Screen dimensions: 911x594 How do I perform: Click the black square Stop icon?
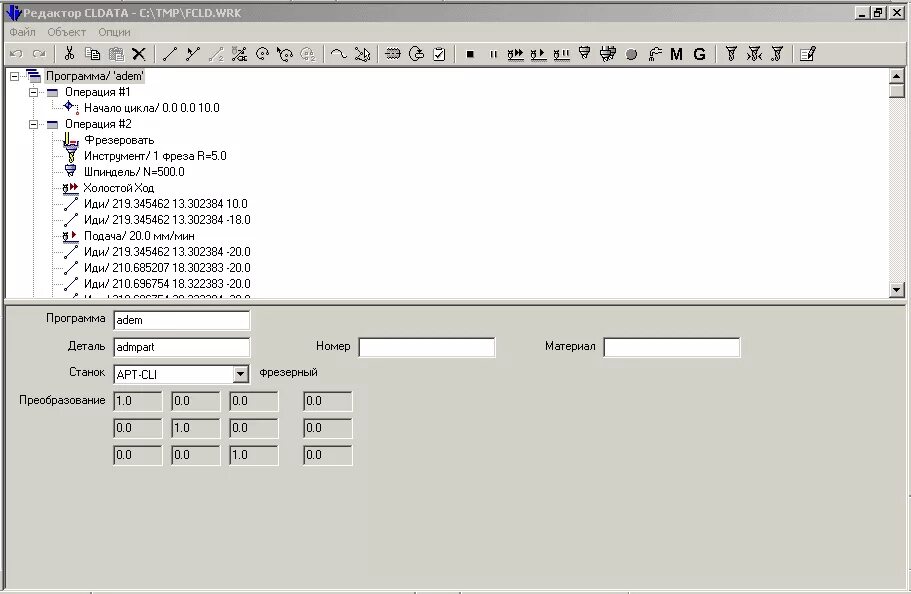470,54
